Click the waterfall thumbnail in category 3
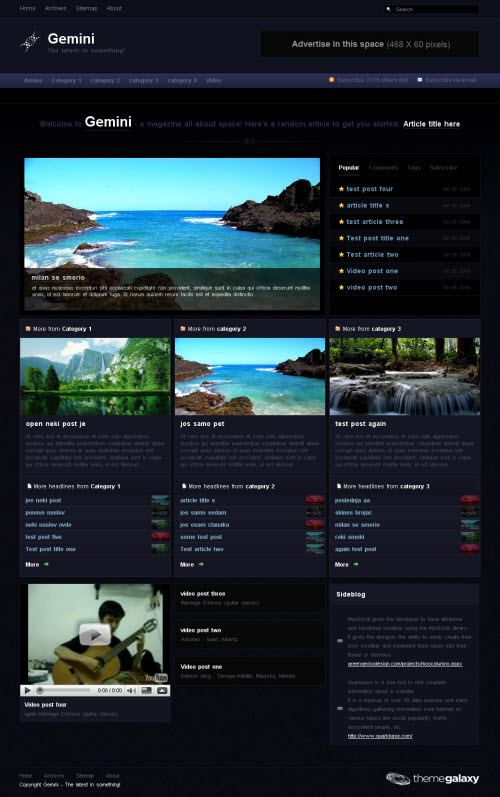500x797 pixels. tap(405, 377)
